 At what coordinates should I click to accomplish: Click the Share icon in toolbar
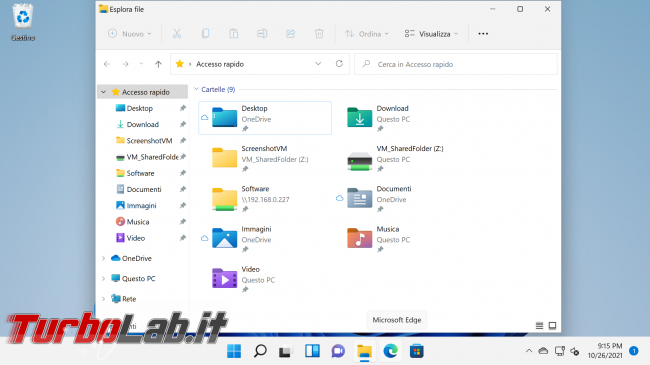[291, 34]
